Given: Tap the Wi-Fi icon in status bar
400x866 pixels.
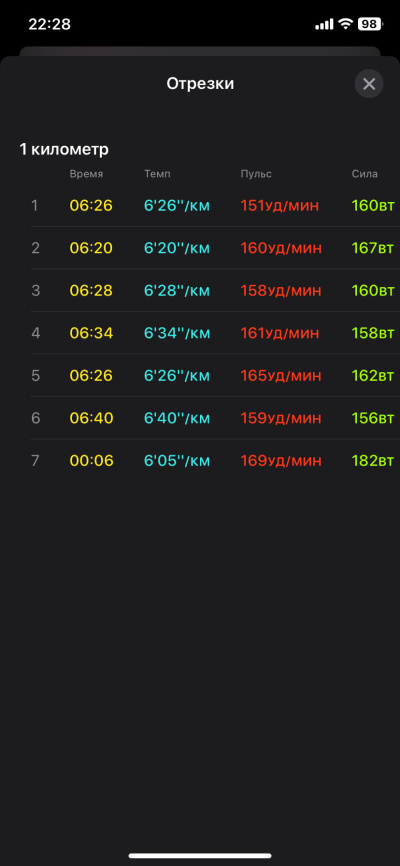Looking at the screenshot, I should 345,24.
